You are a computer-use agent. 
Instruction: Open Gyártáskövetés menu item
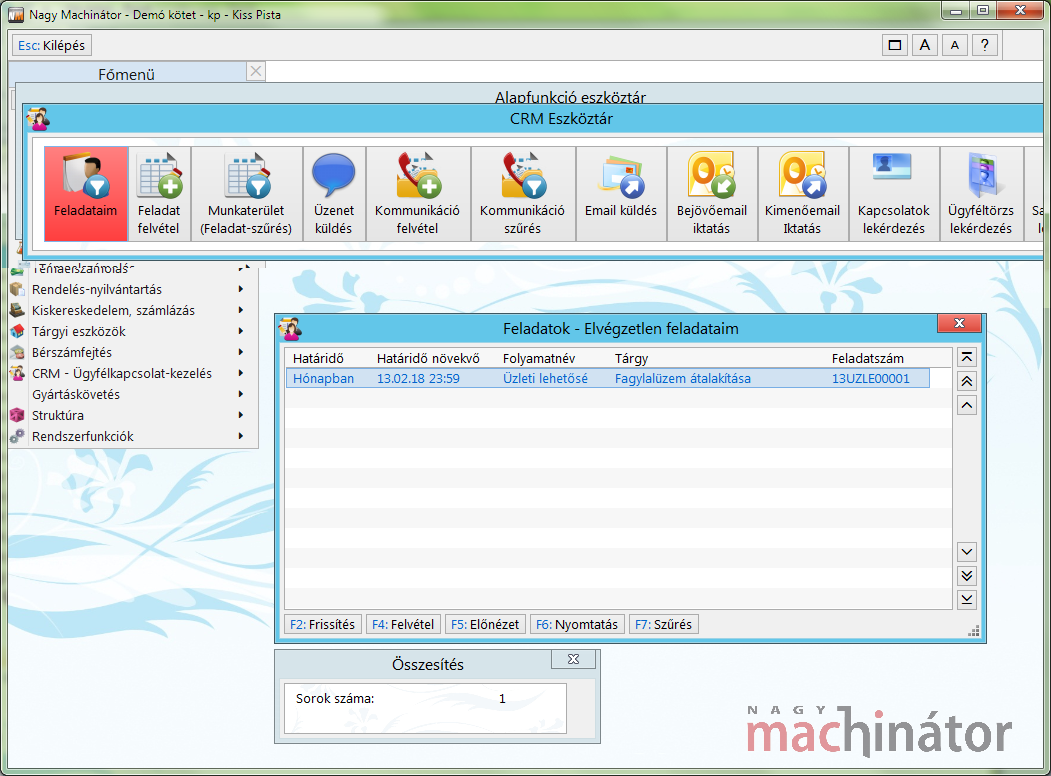click(133, 394)
